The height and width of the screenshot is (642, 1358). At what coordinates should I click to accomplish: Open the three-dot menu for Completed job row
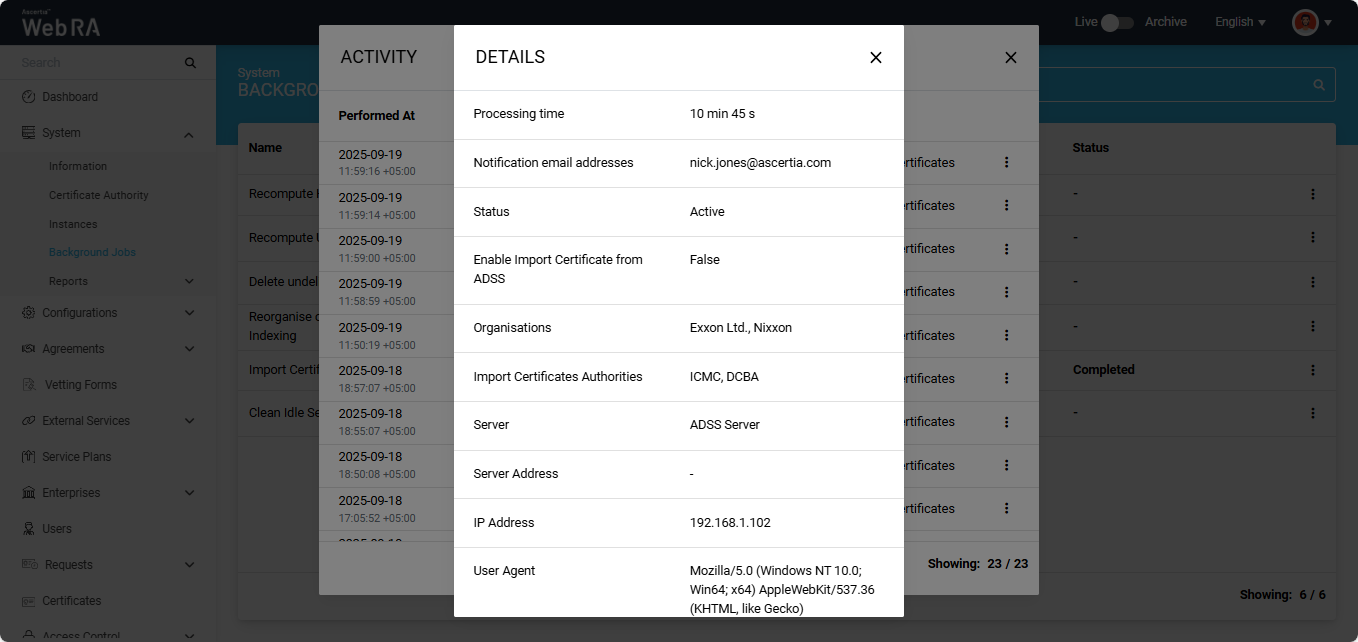click(1313, 370)
